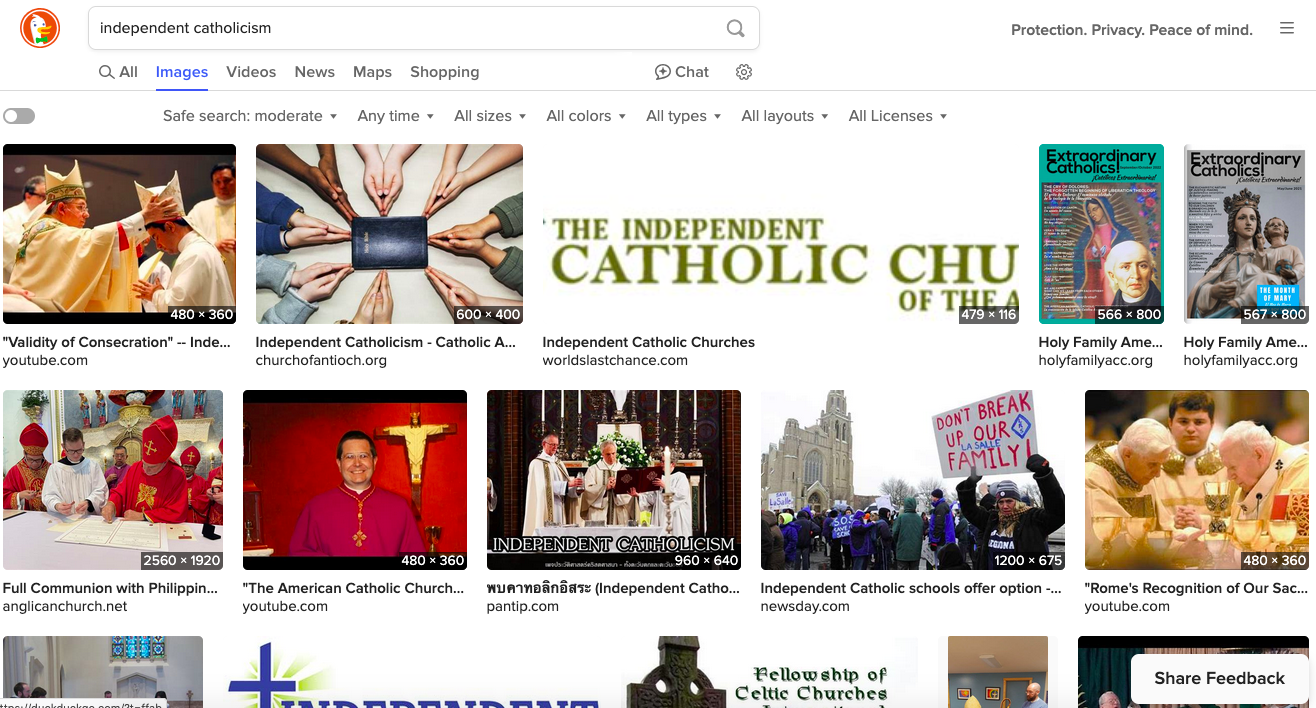Click Protection. Privacy. Peace of mind. link
The width and height of the screenshot is (1316, 708).
[1132, 30]
